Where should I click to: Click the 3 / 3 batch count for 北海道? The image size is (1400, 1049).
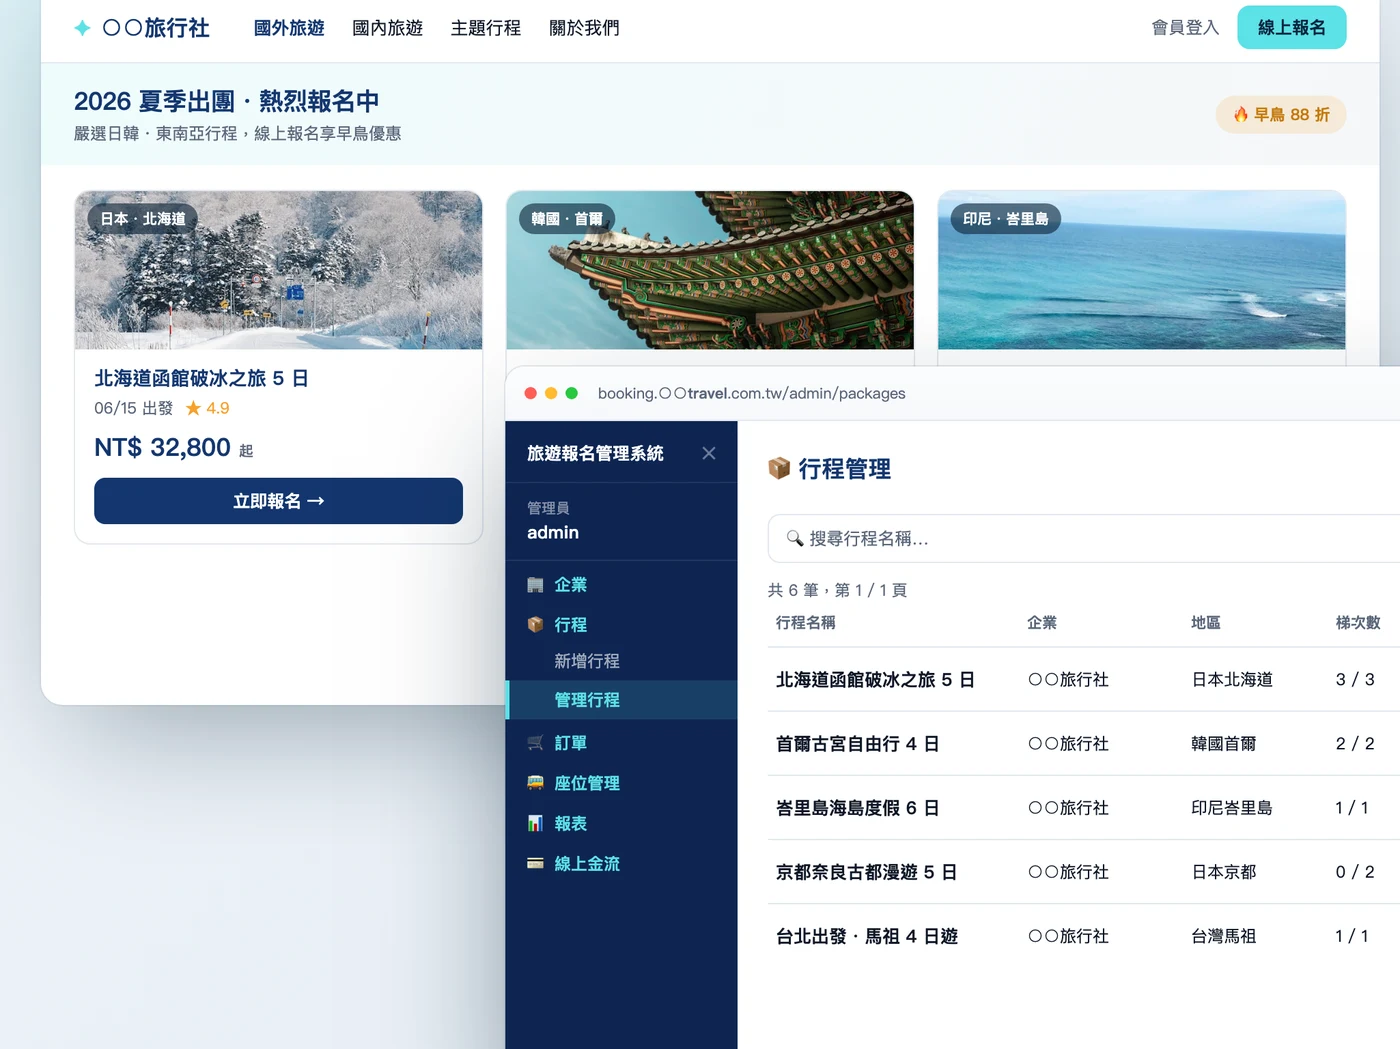click(1355, 680)
